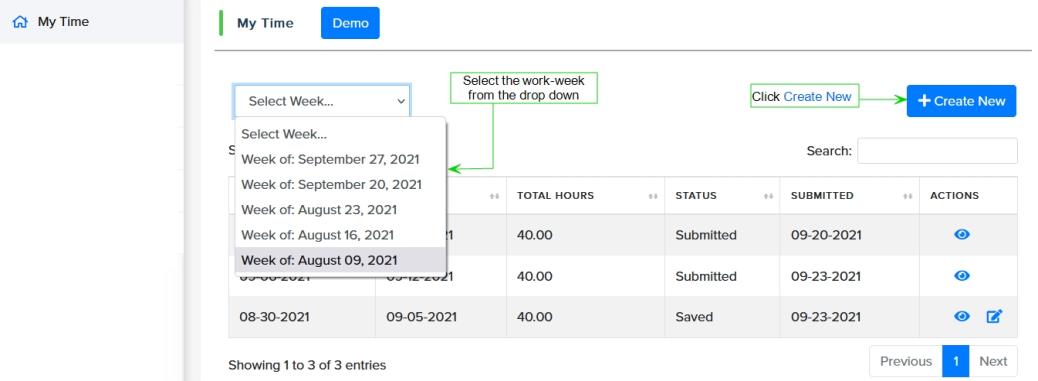Viewport: 1038px width, 381px height.
Task: Click the eye icon in the second Submitted row
Action: [961, 276]
